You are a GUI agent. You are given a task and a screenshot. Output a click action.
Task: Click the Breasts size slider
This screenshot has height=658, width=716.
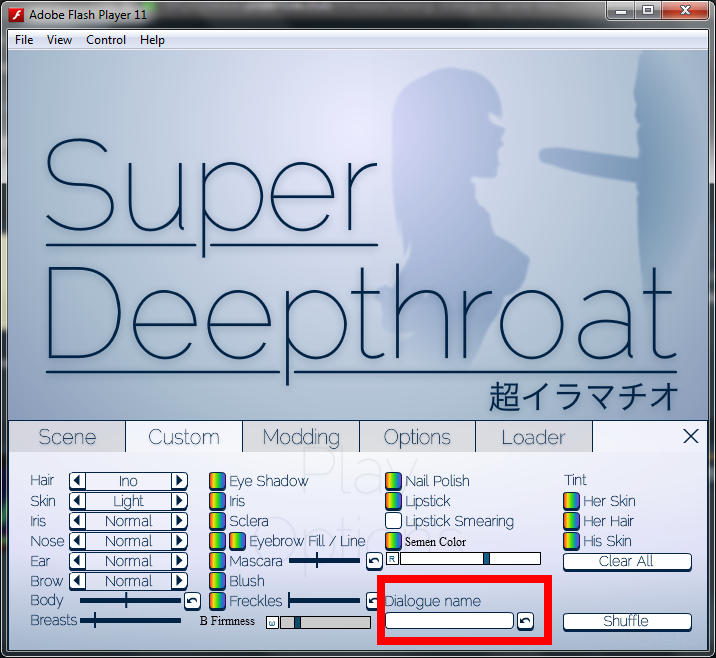coord(131,621)
